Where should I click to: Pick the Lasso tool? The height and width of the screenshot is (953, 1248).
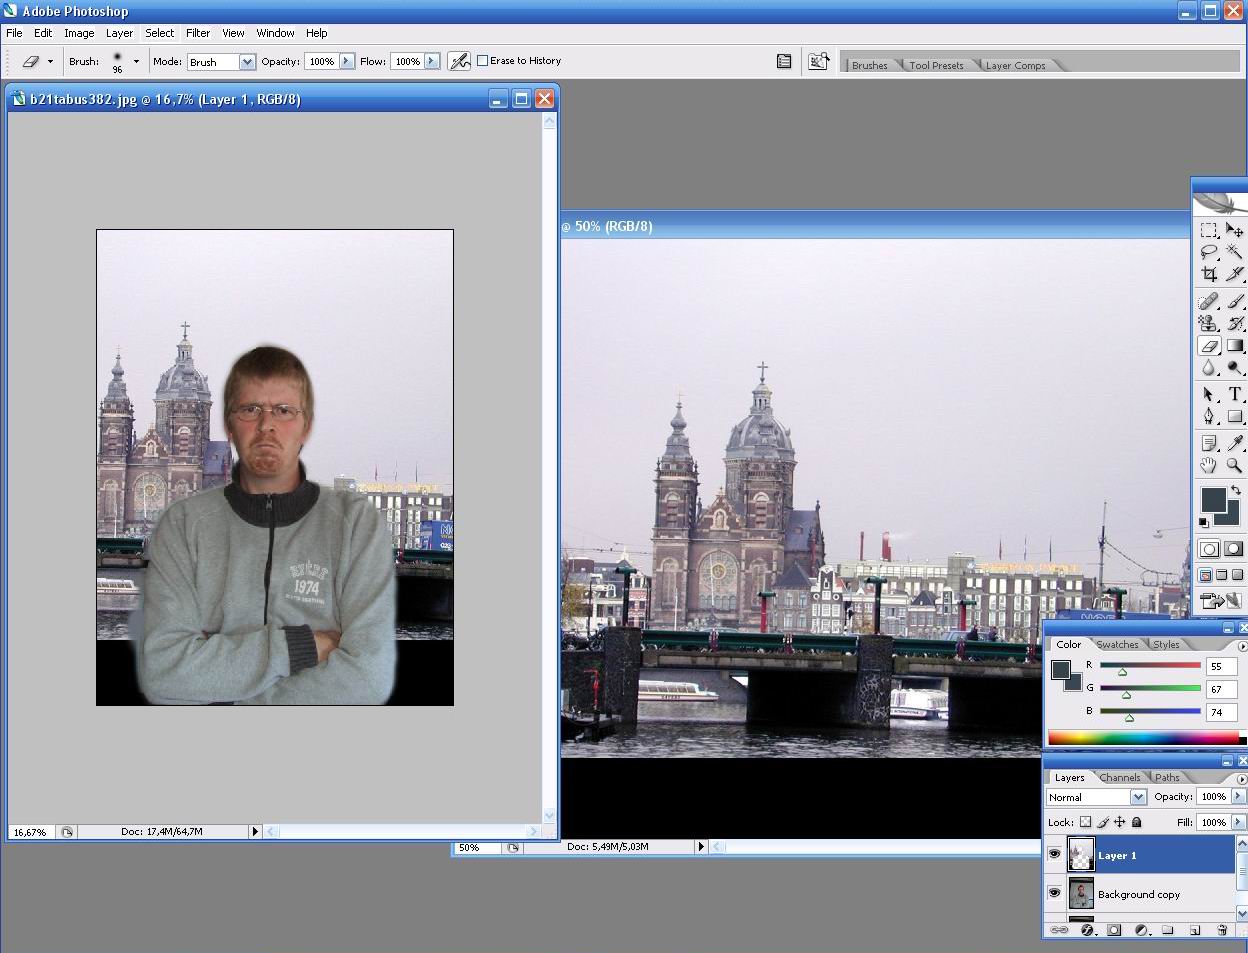tap(1209, 252)
